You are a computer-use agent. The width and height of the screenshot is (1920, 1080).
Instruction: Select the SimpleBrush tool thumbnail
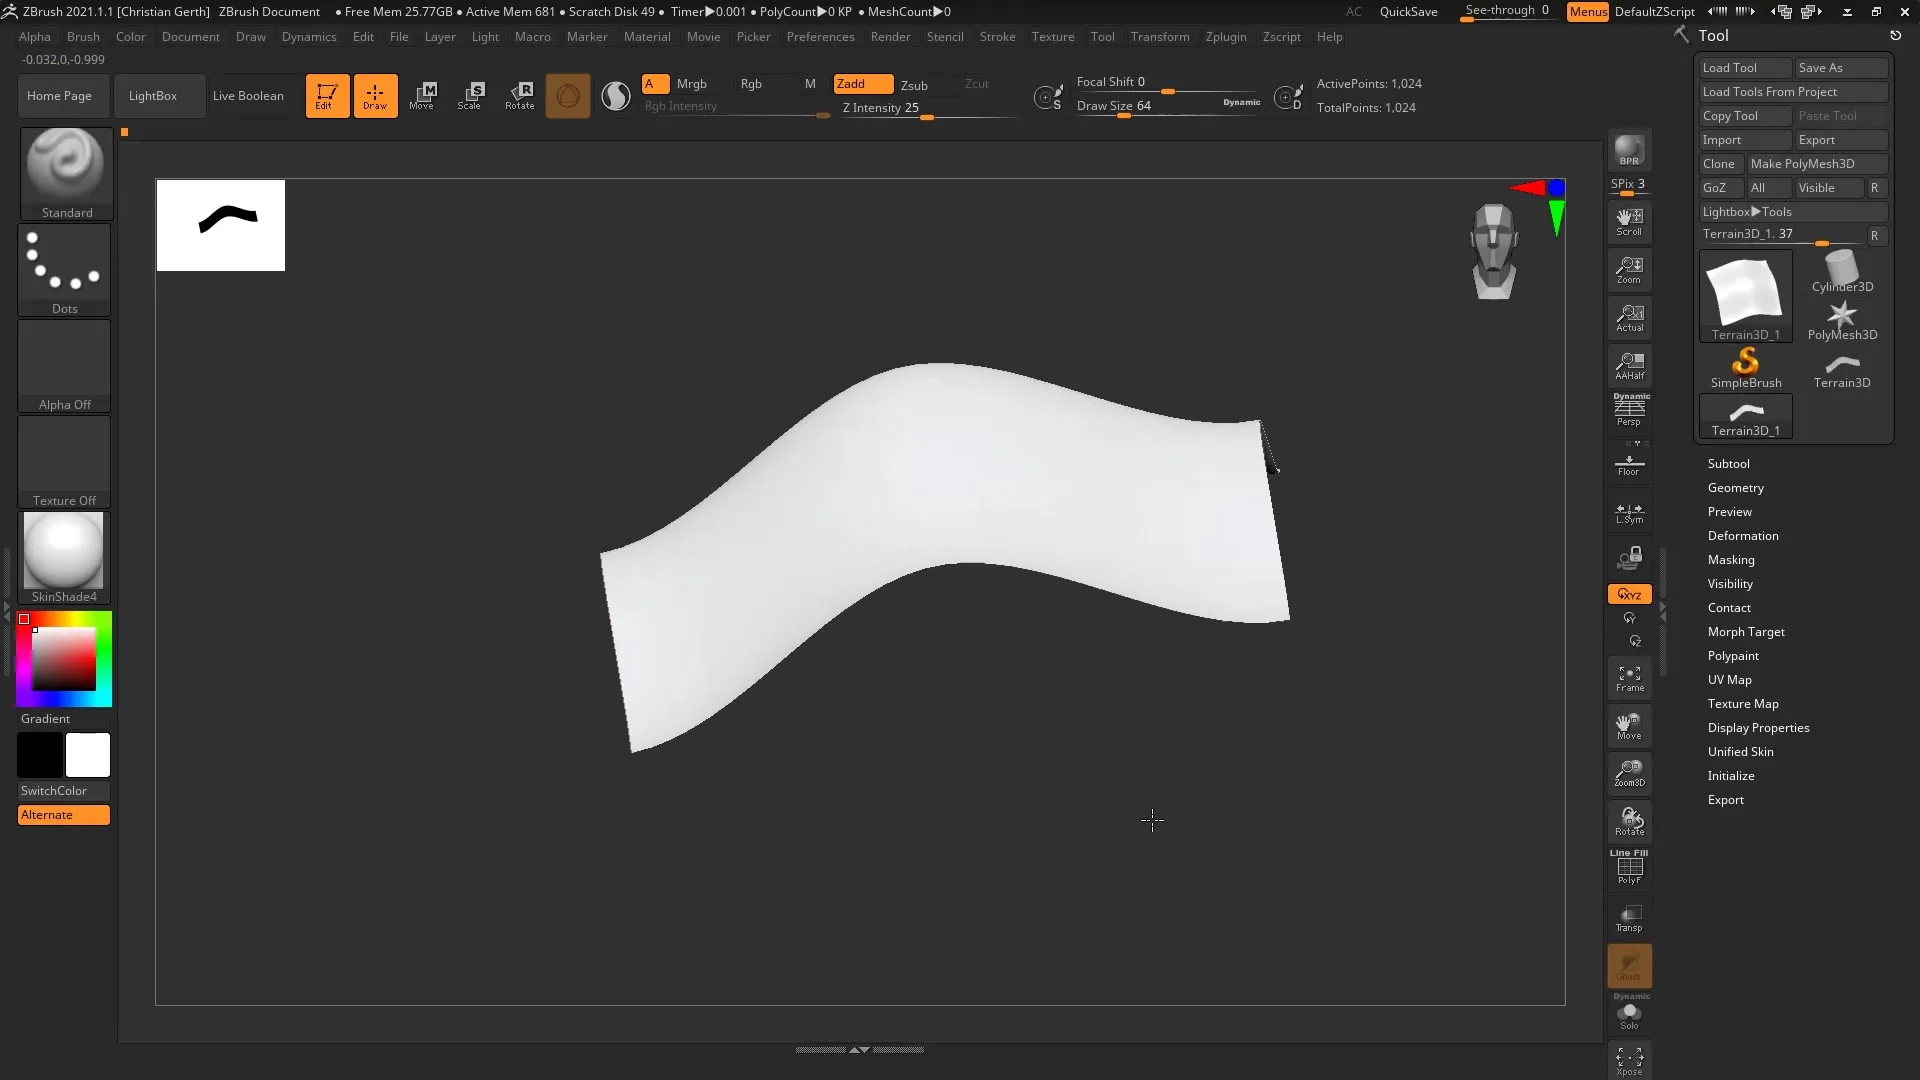[1746, 368]
